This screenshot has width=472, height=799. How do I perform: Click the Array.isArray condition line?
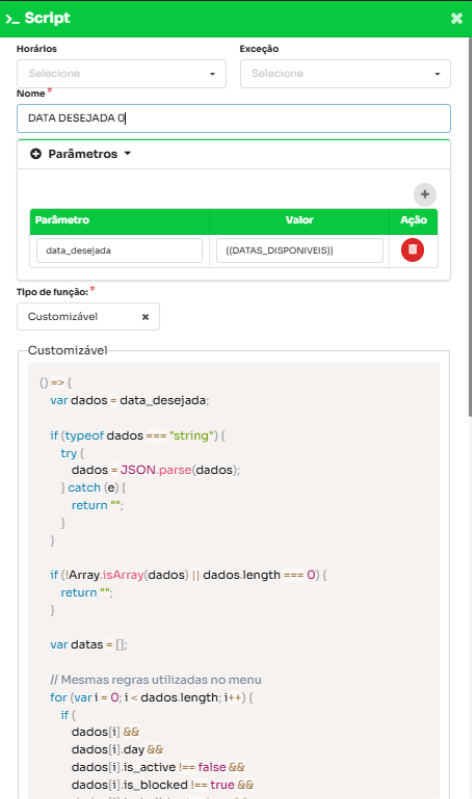(x=189, y=575)
